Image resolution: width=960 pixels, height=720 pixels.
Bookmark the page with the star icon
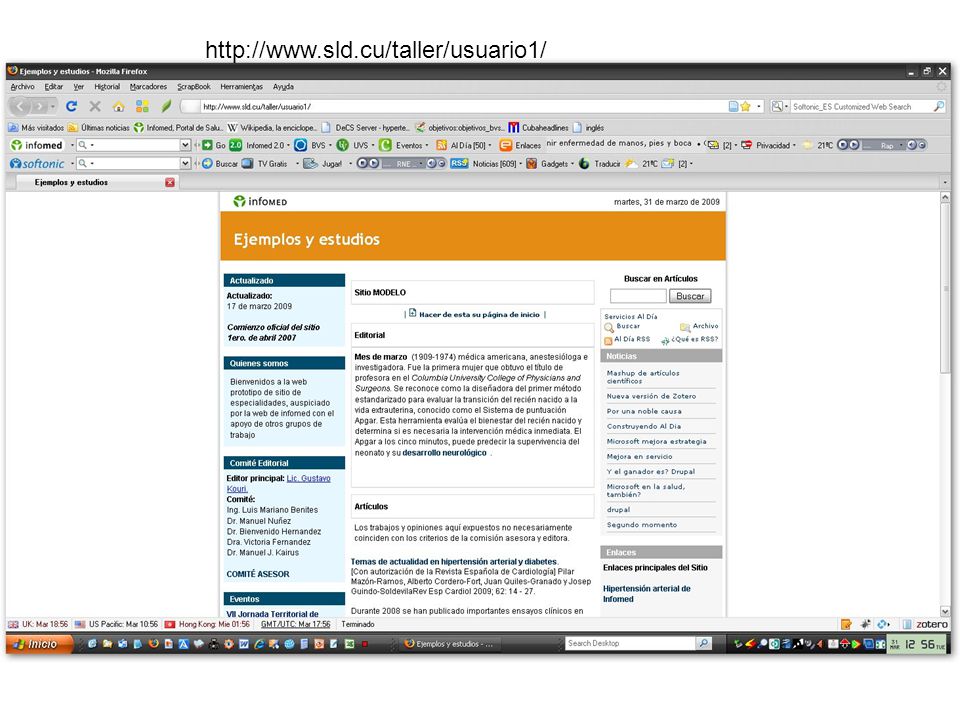(746, 107)
